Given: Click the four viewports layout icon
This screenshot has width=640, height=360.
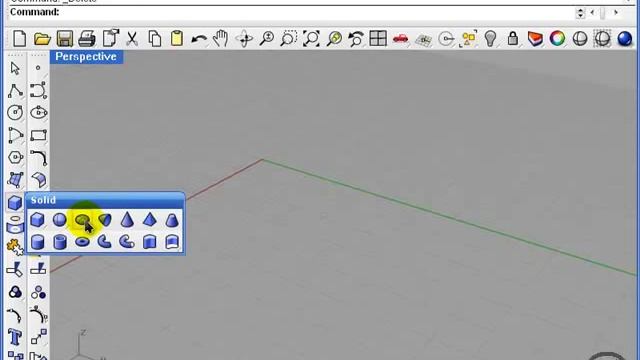Looking at the screenshot, I should [x=378, y=39].
